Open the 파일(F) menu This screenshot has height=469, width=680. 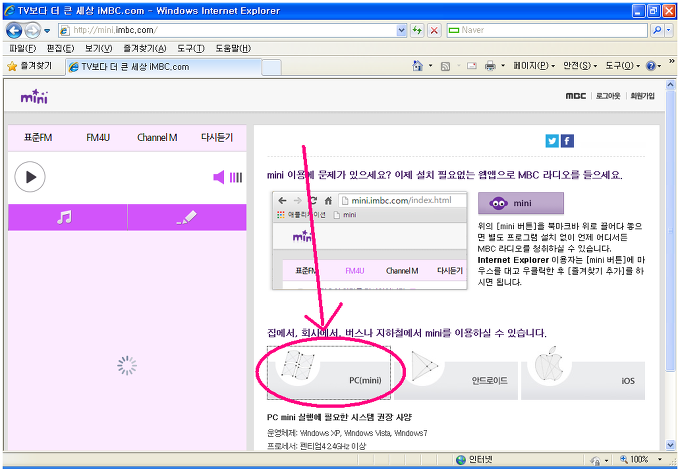[23, 48]
